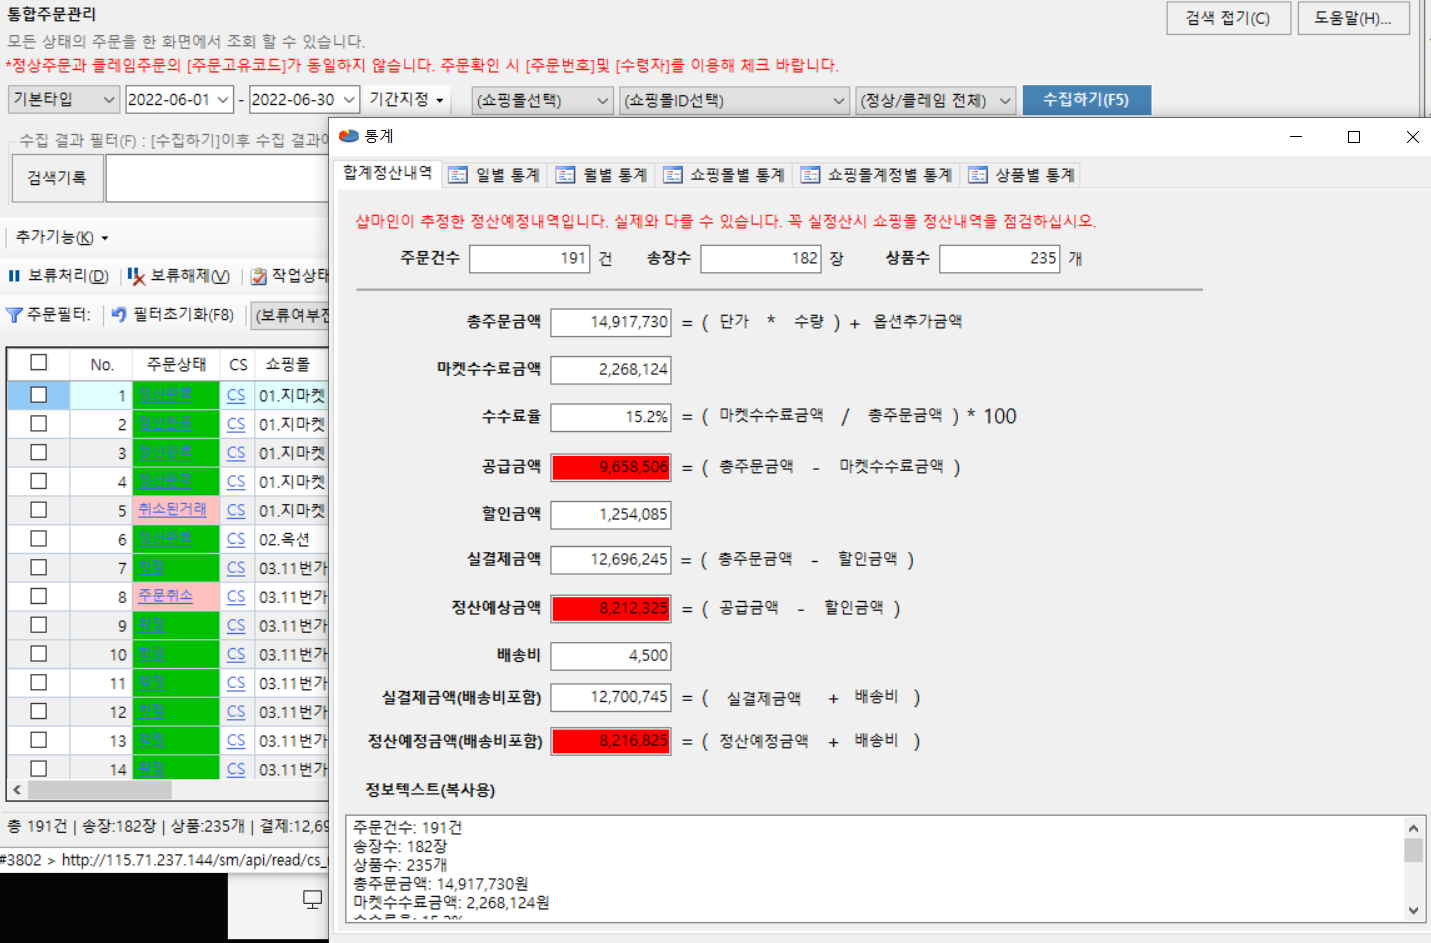The height and width of the screenshot is (943, 1431).
Task: Click the 주문취소 status link in row 8
Action: coord(165,596)
